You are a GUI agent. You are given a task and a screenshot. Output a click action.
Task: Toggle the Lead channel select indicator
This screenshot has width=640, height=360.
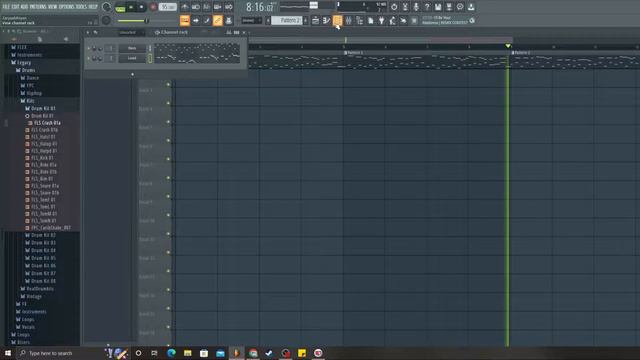(150, 58)
